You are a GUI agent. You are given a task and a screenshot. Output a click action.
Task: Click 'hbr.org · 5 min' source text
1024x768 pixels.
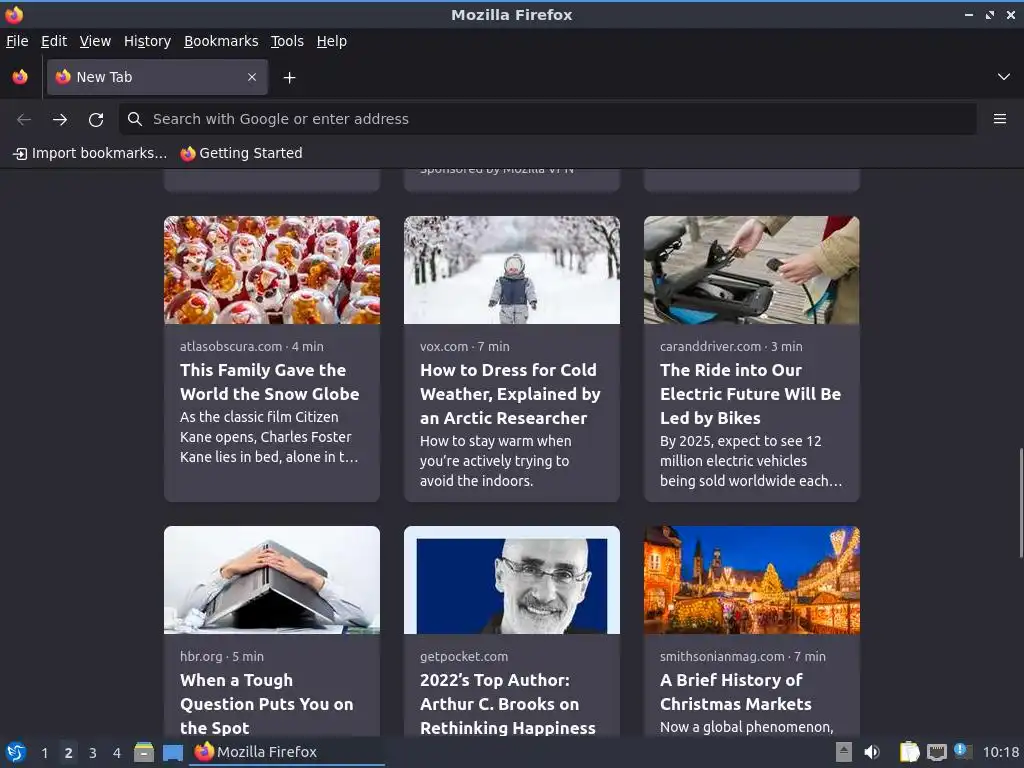tap(221, 656)
